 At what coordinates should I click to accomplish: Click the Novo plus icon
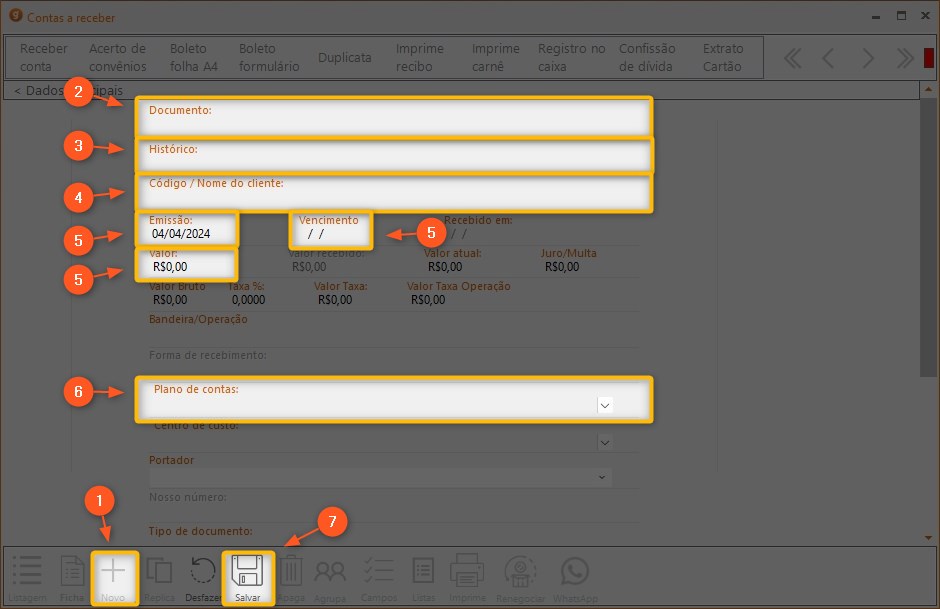114,572
